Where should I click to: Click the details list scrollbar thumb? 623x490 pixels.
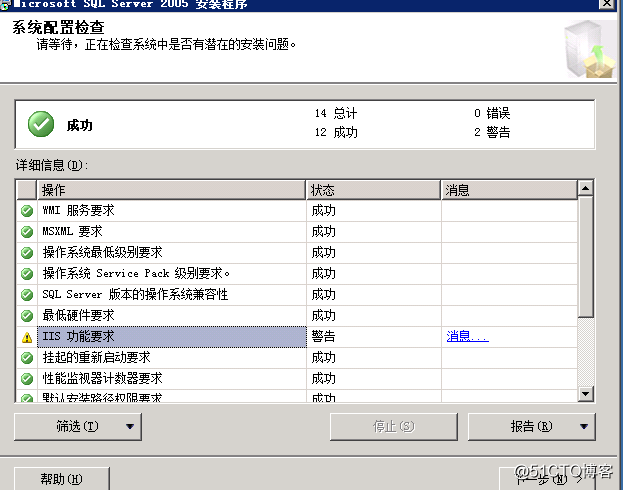(585, 256)
